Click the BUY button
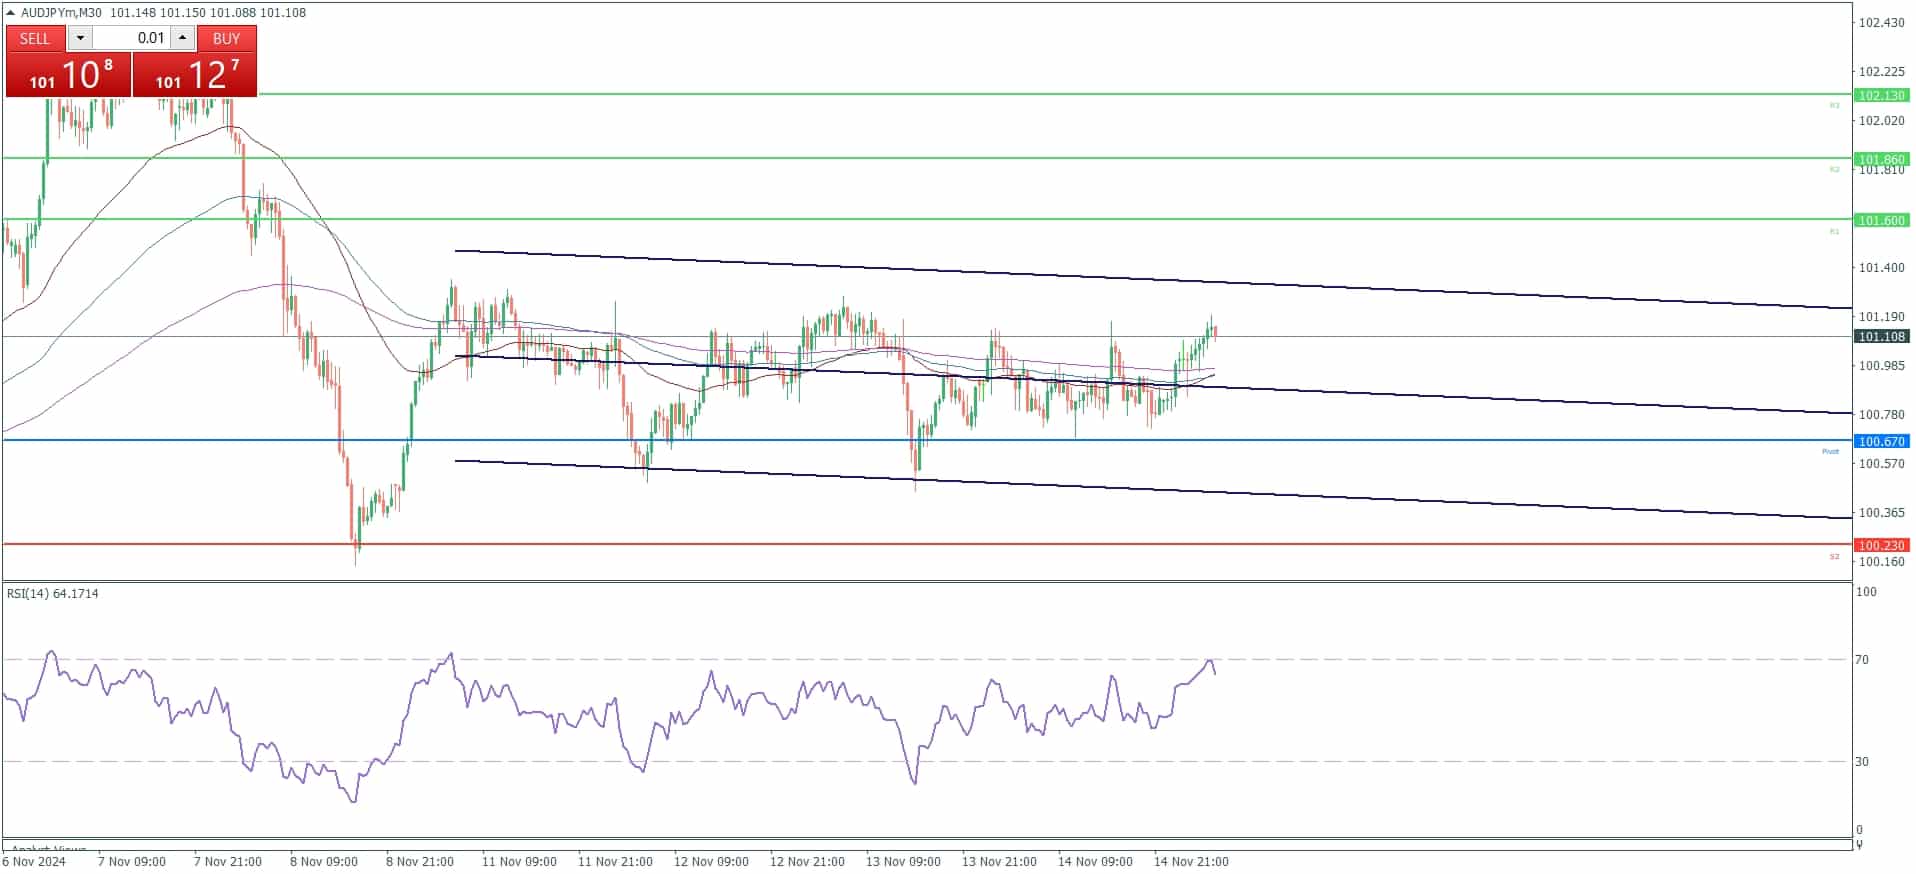The width and height of the screenshot is (1916, 874). point(227,38)
